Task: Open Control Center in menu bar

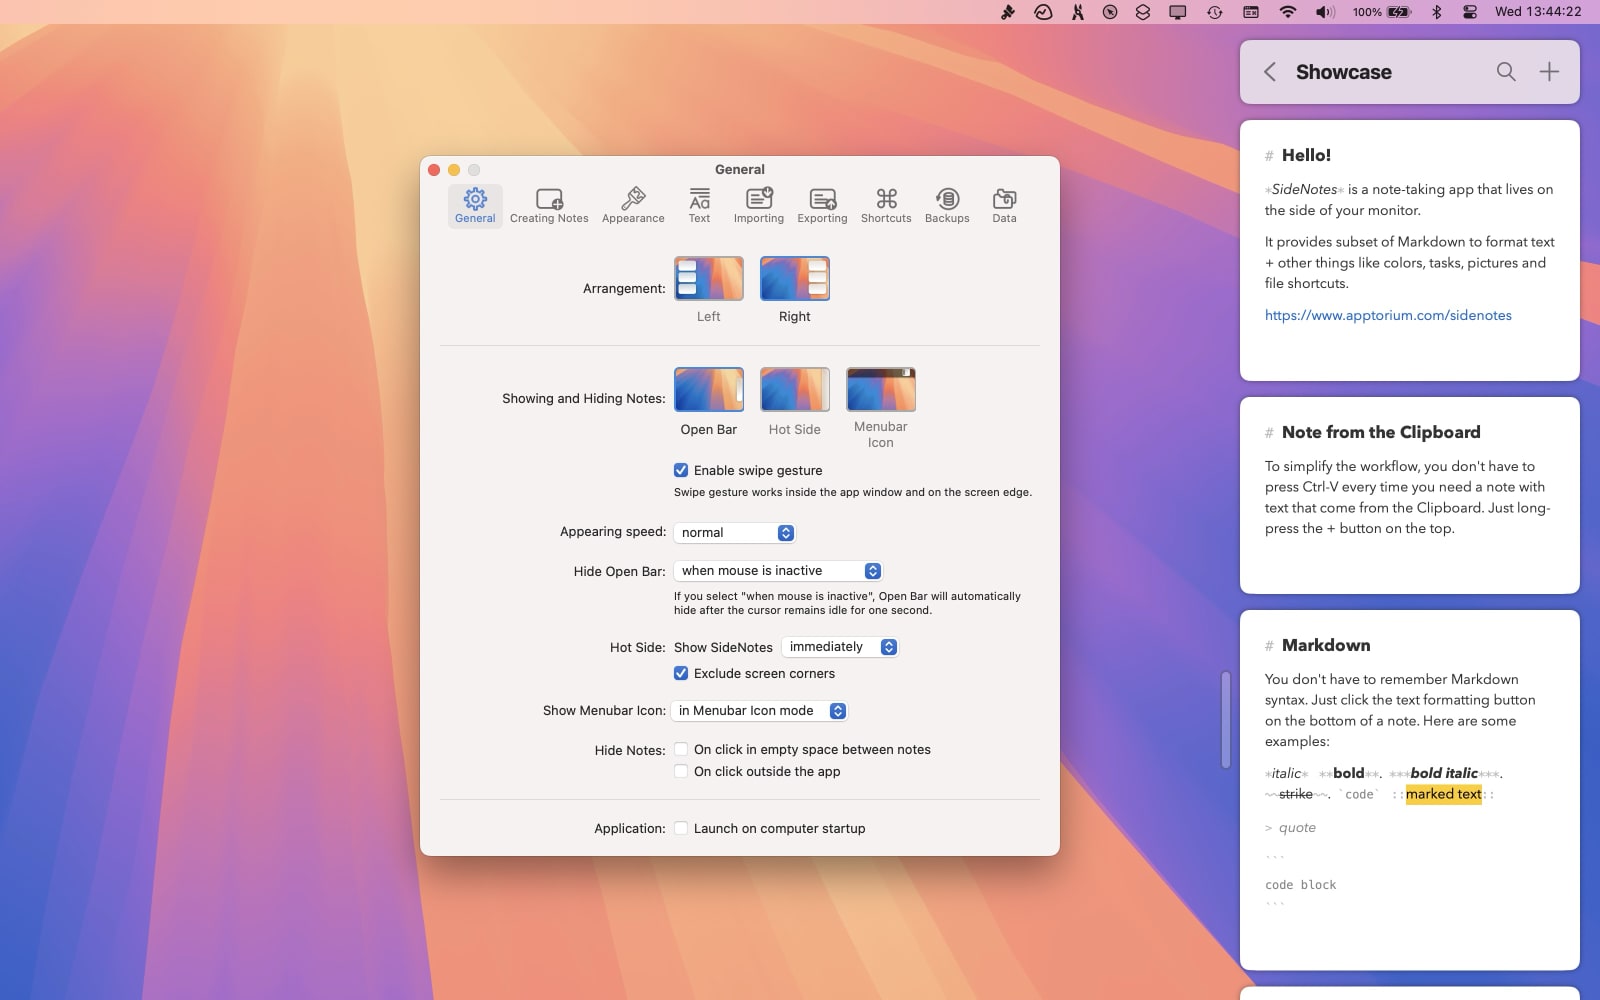Action: (x=1470, y=12)
